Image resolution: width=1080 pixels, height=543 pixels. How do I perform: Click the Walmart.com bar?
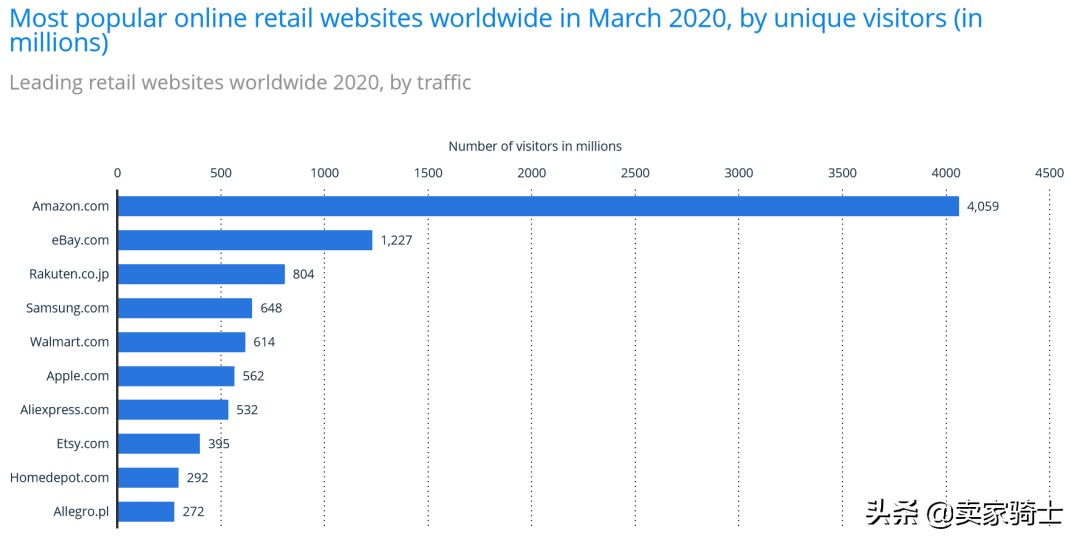(181, 342)
